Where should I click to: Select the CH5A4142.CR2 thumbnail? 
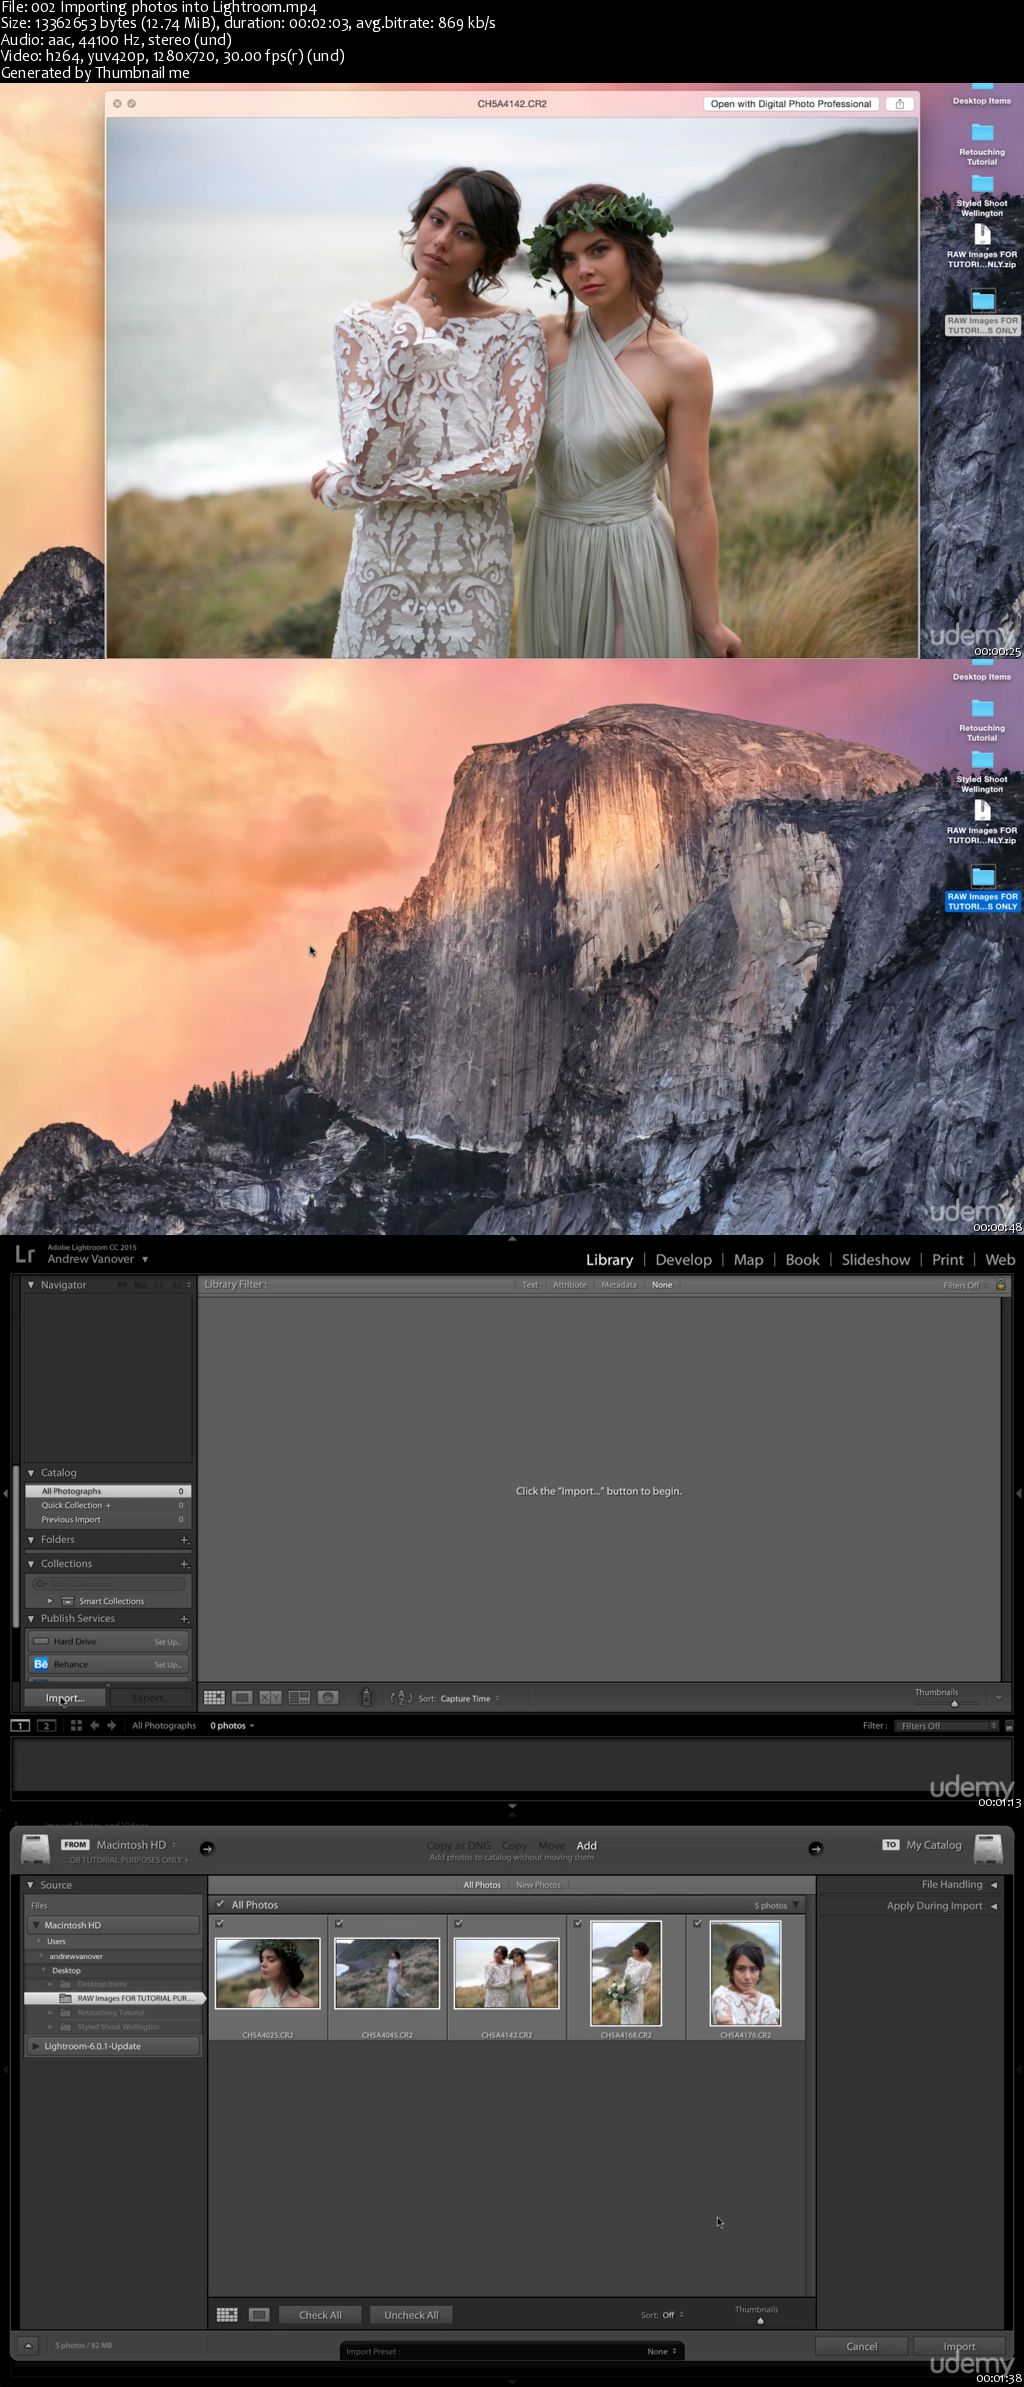[506, 1973]
